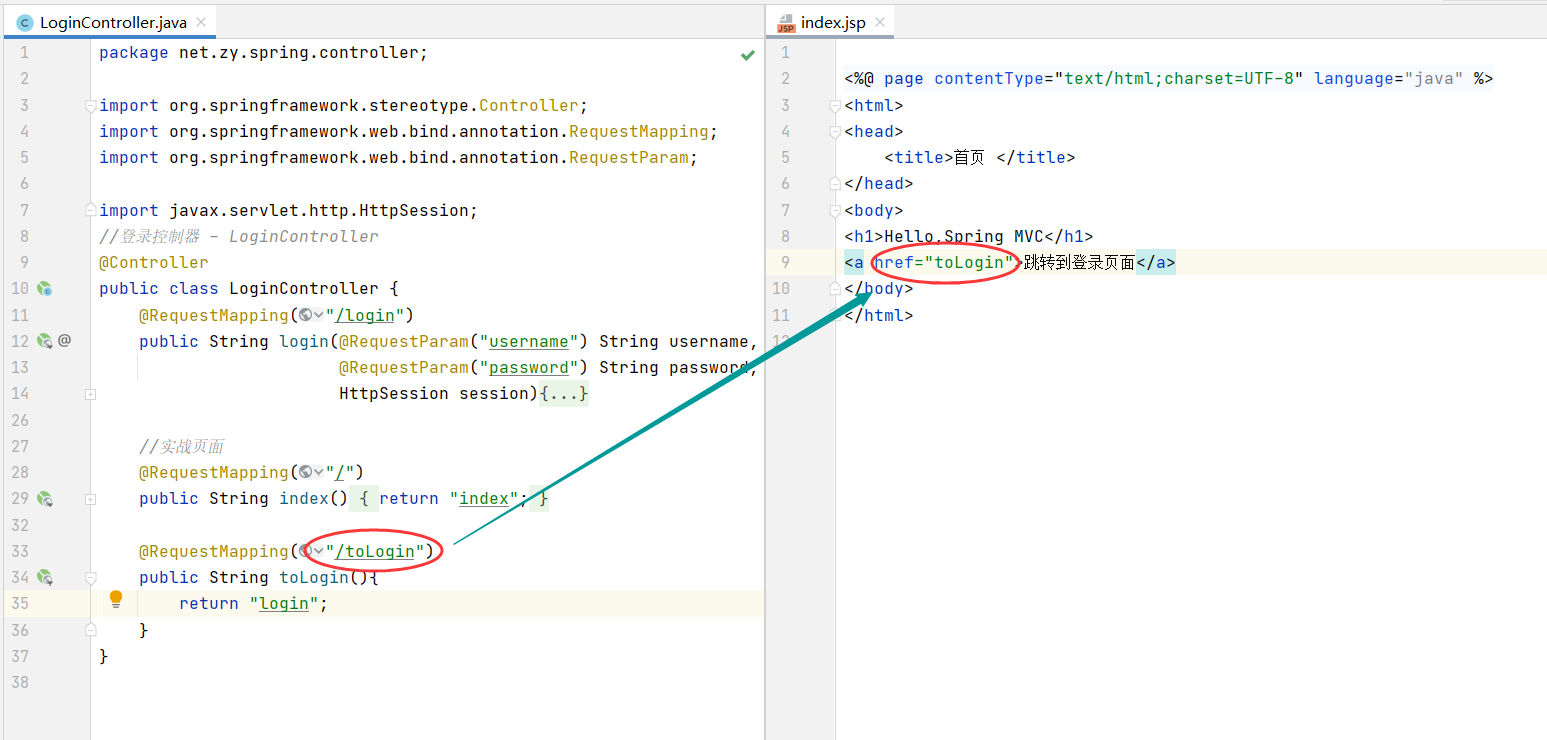Follow the "index" return string link

pyautogui.click(x=484, y=498)
